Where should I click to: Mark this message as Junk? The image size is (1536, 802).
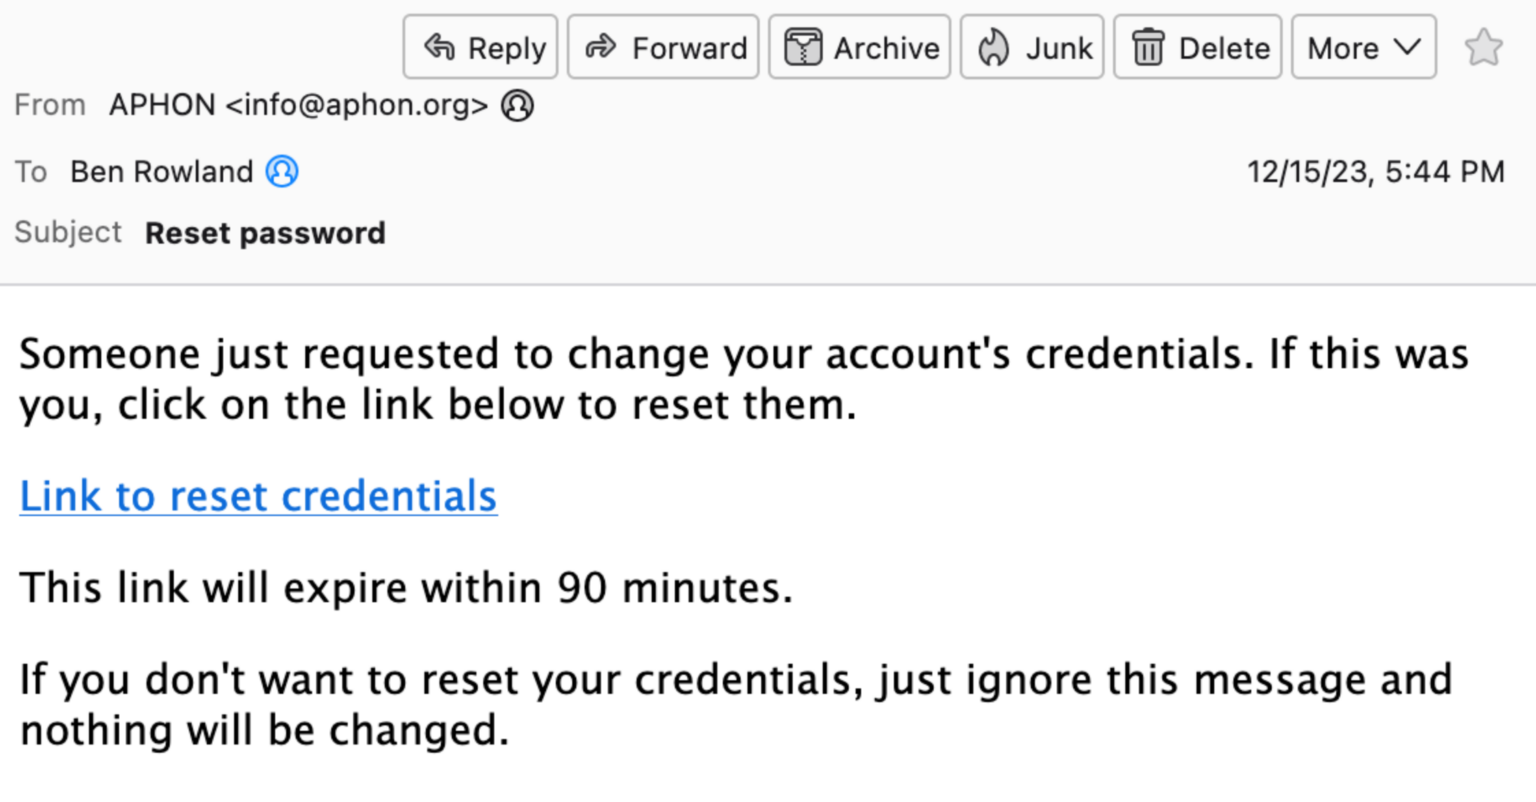1032,47
